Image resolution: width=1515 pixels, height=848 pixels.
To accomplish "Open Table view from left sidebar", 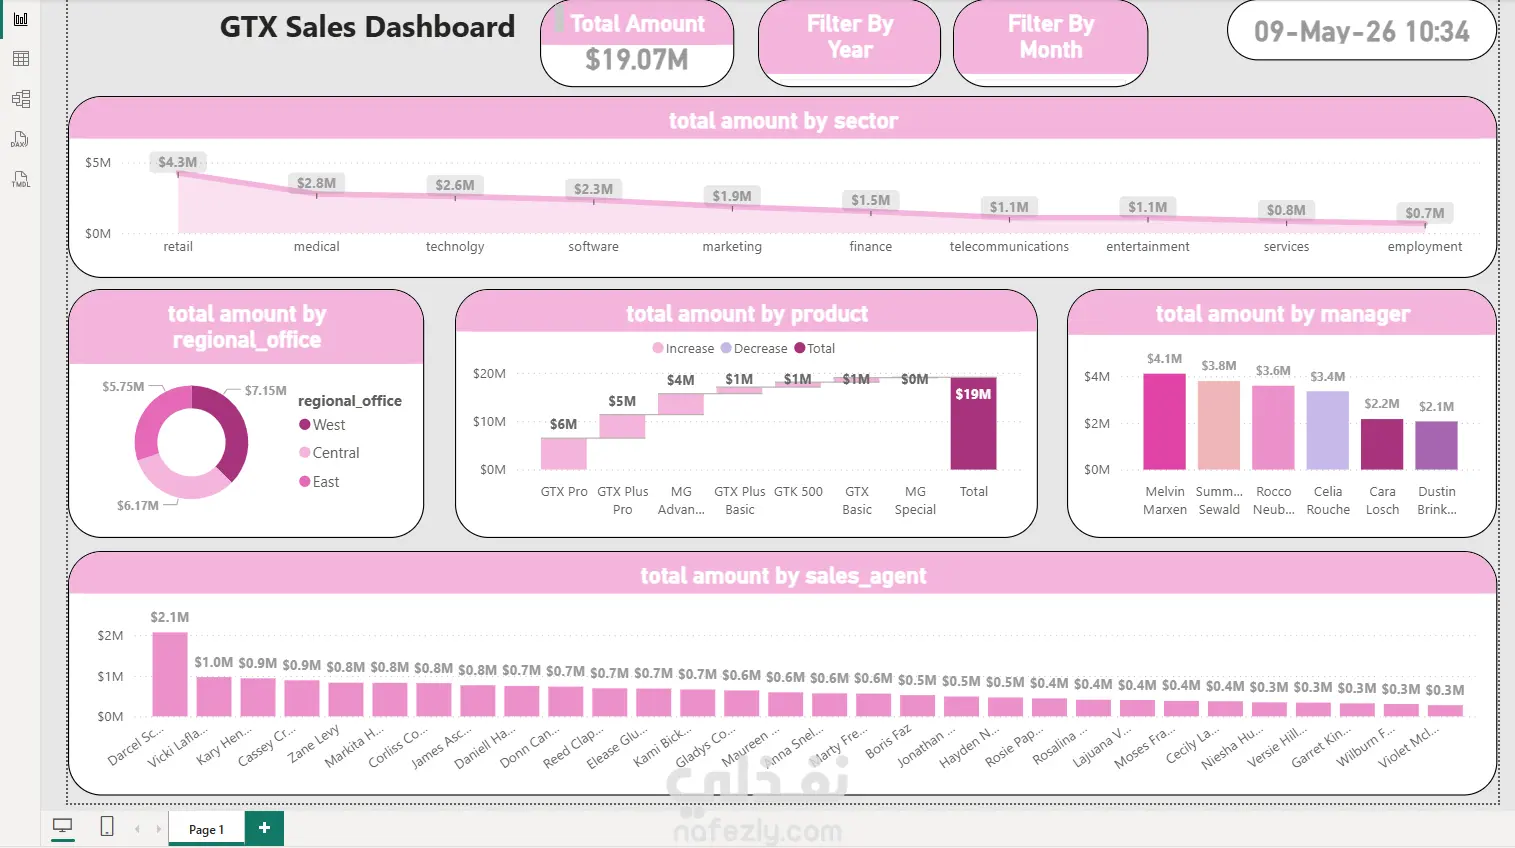I will pos(20,59).
